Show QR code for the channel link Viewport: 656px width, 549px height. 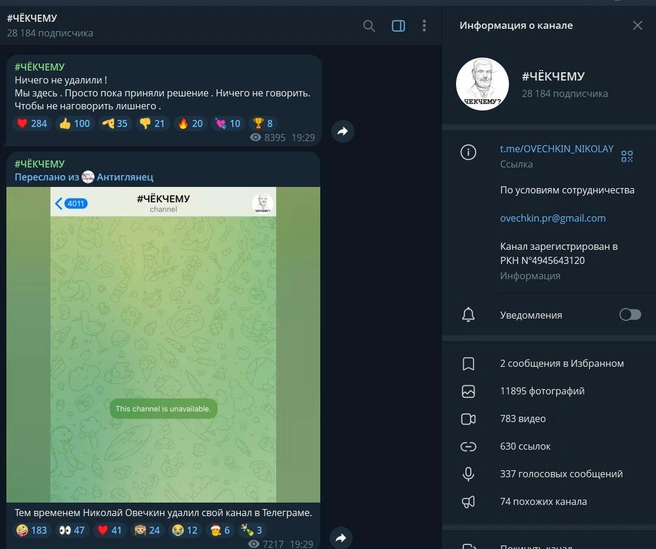[x=627, y=156]
